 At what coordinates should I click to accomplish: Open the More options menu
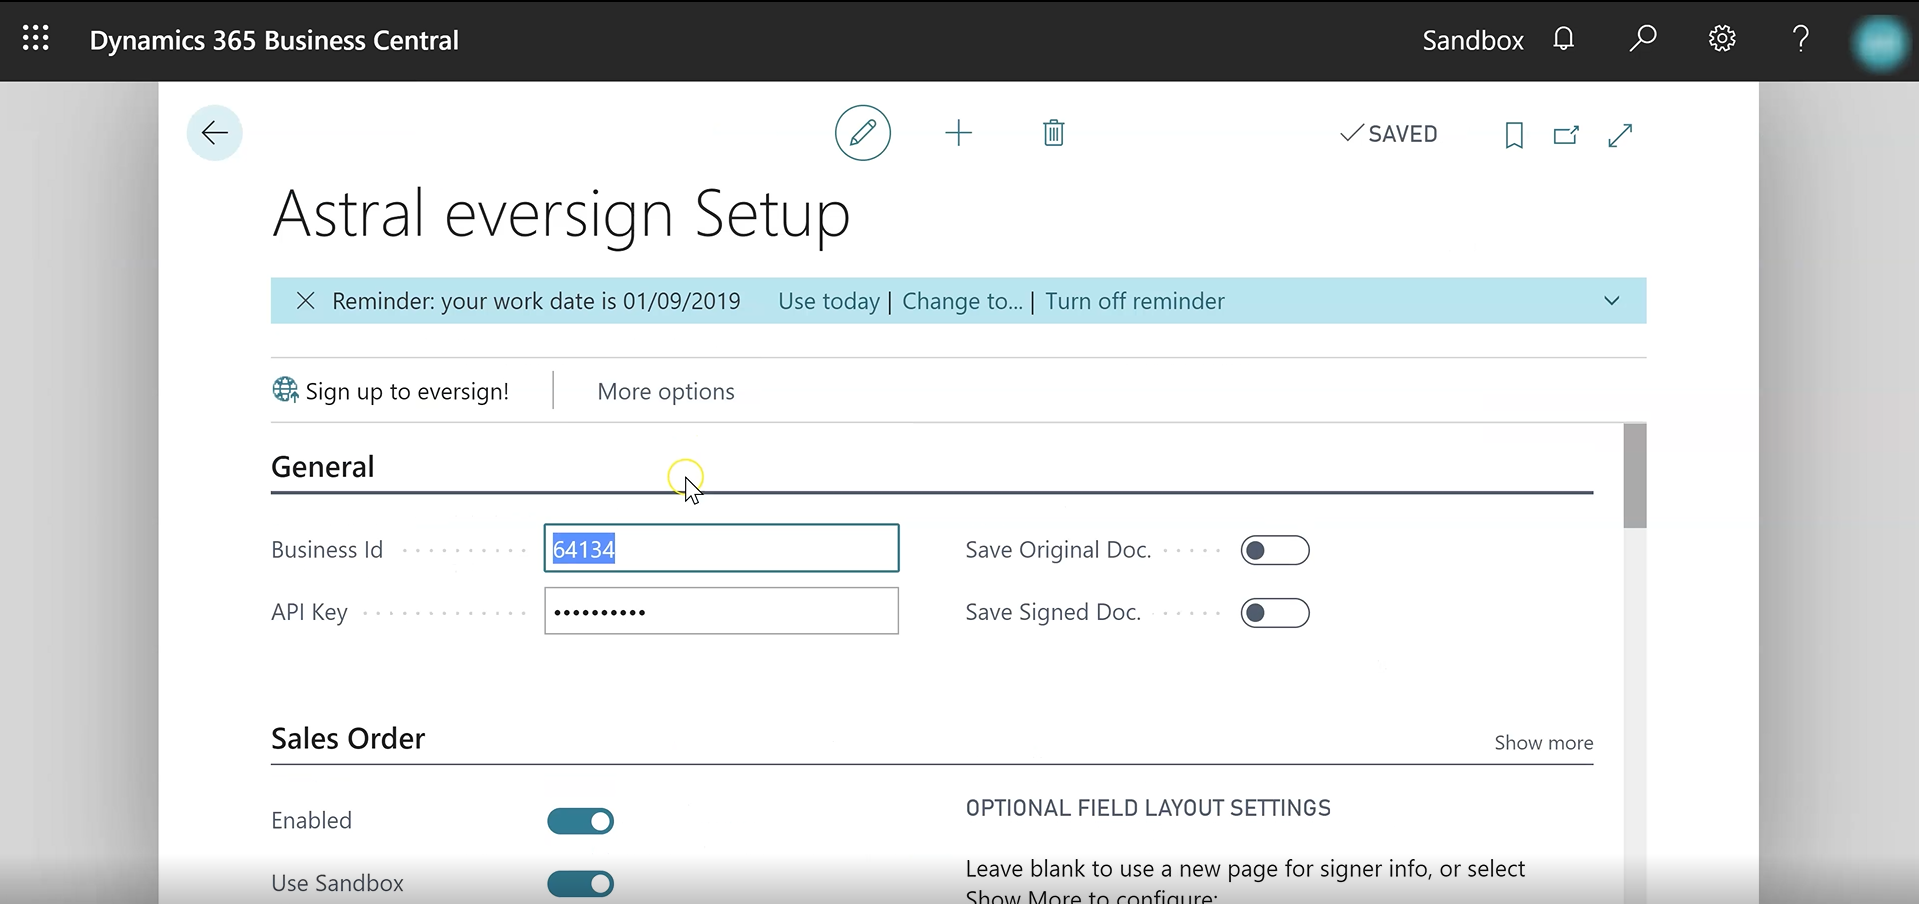click(665, 392)
